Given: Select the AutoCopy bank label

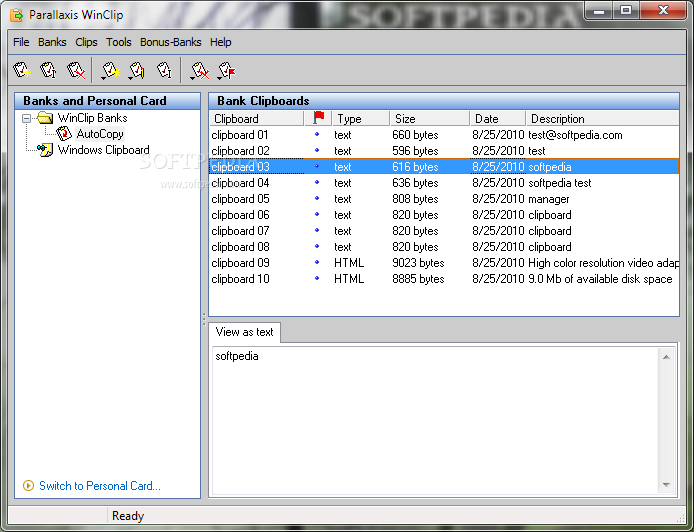Looking at the screenshot, I should (100, 134).
